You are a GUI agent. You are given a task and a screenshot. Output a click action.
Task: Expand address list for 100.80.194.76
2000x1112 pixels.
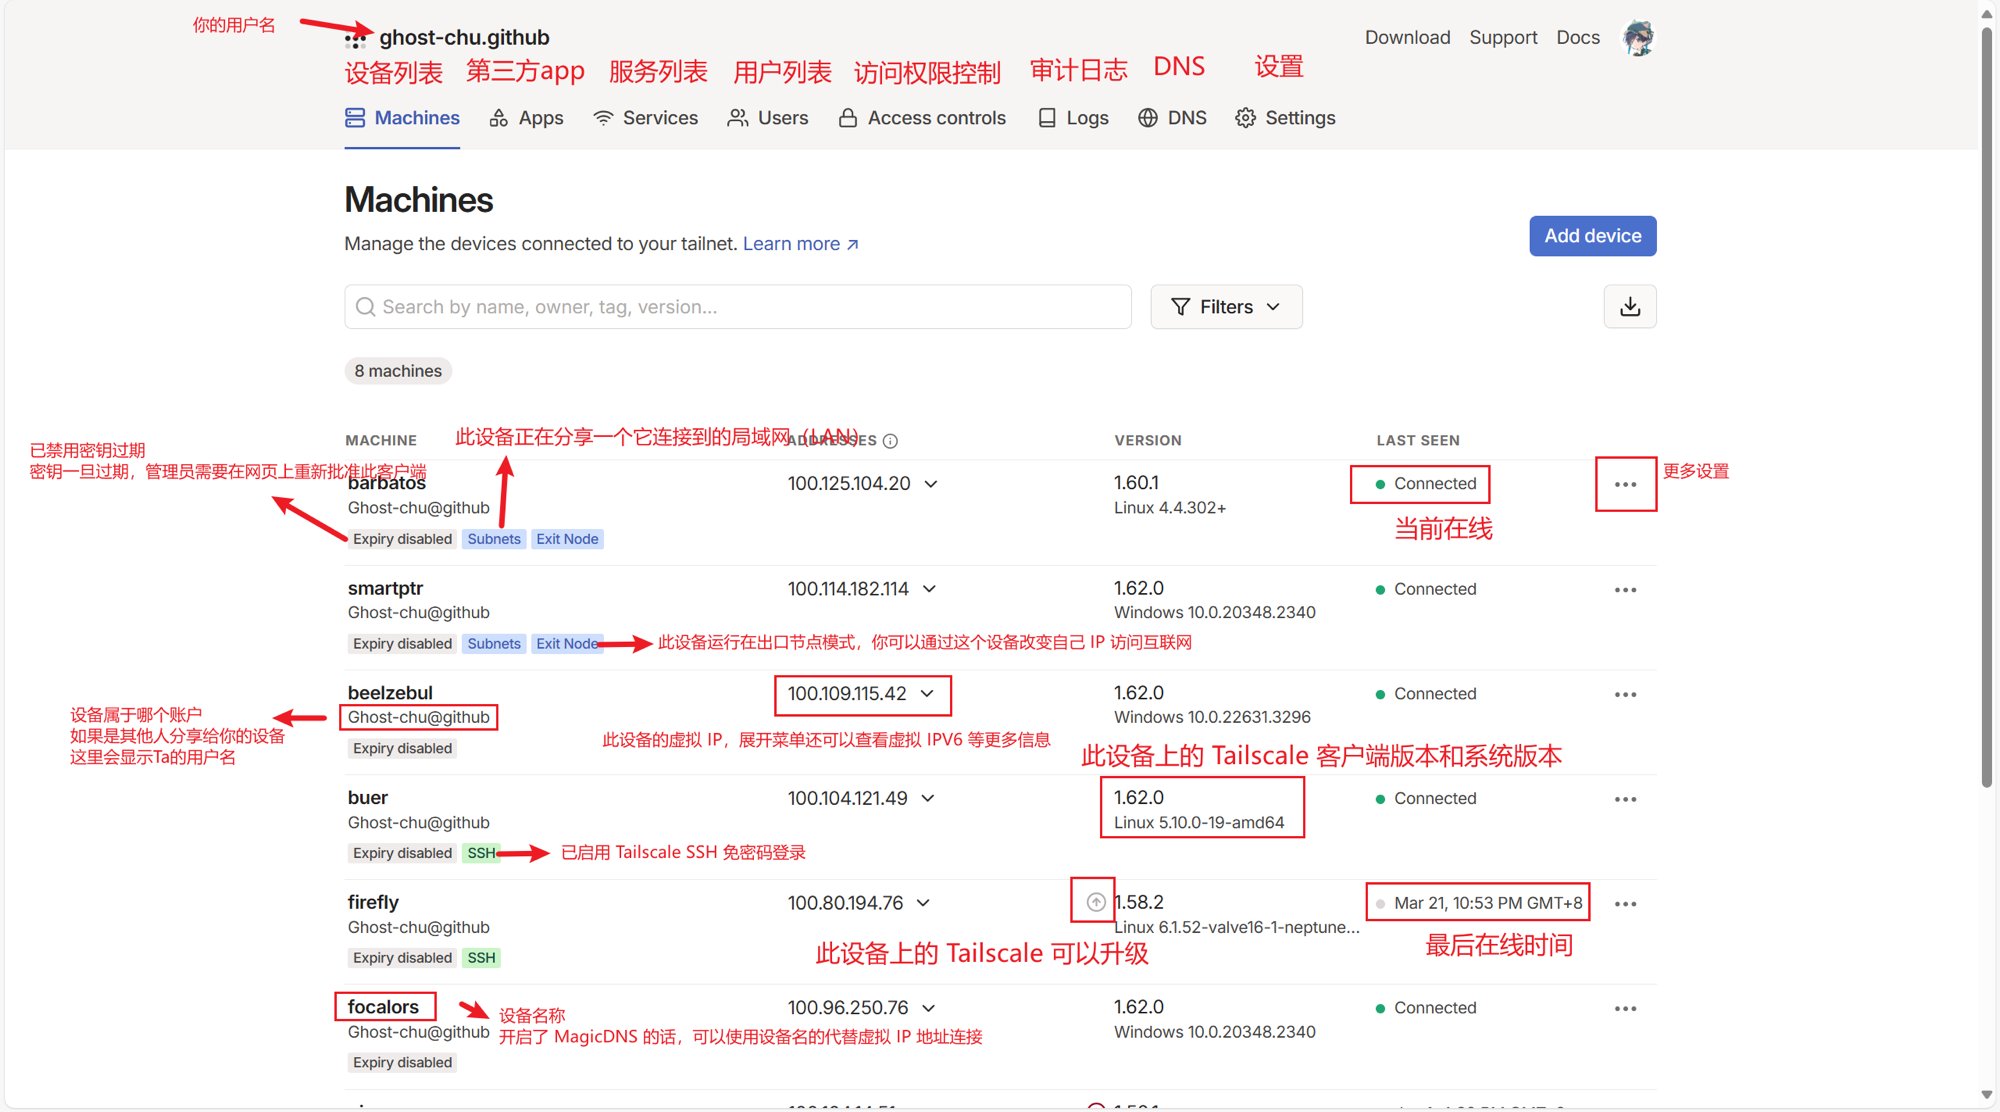[x=923, y=903]
